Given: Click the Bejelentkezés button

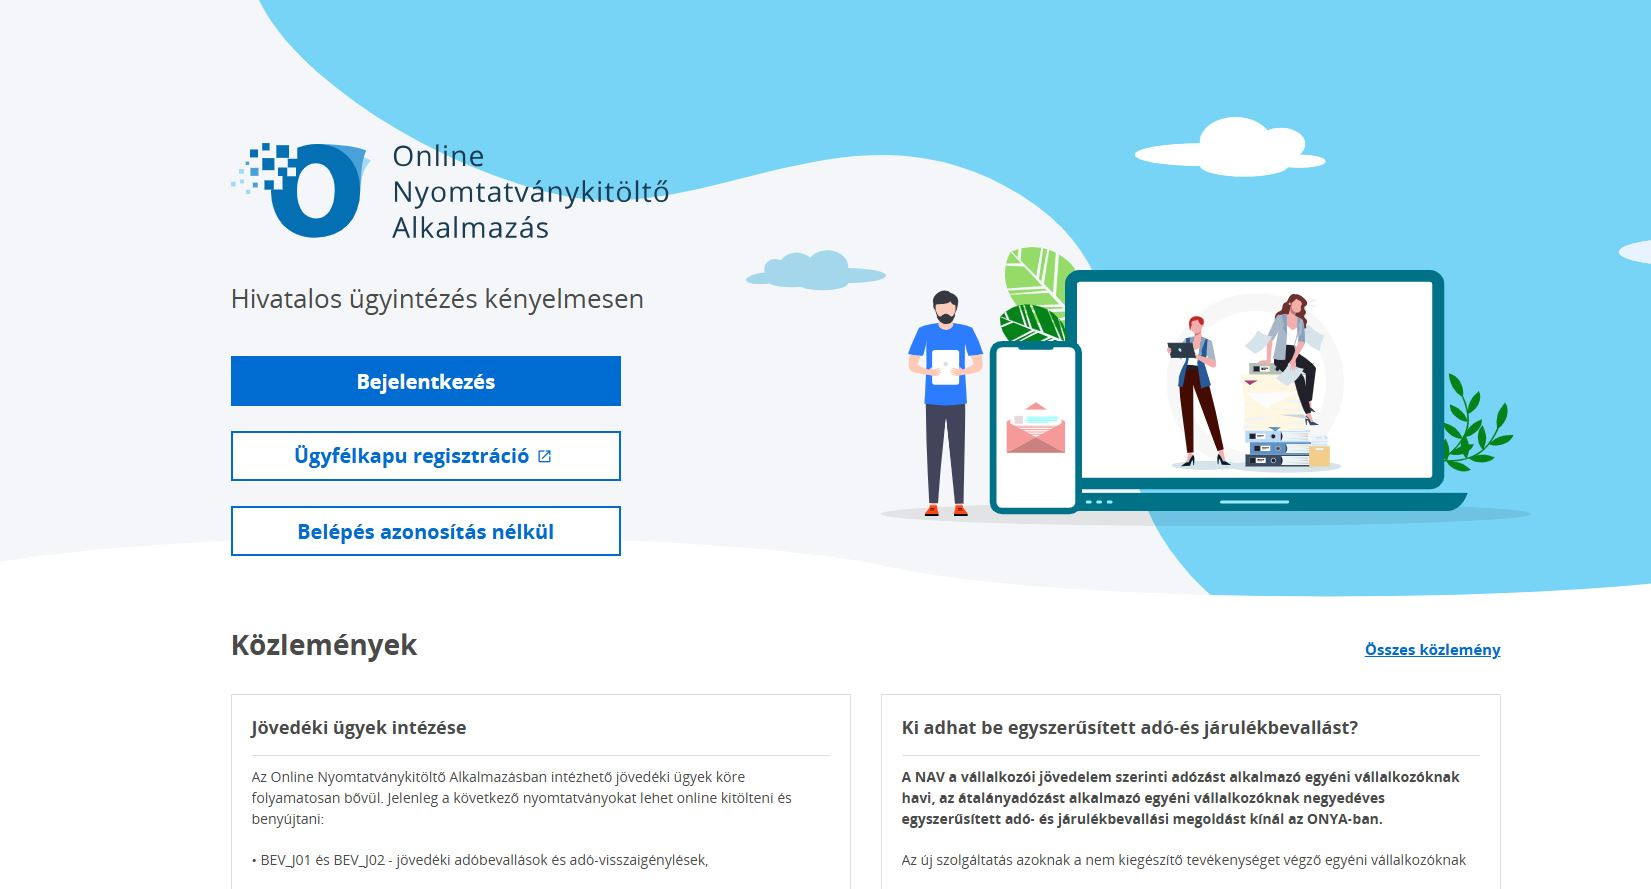Looking at the screenshot, I should (x=426, y=381).
